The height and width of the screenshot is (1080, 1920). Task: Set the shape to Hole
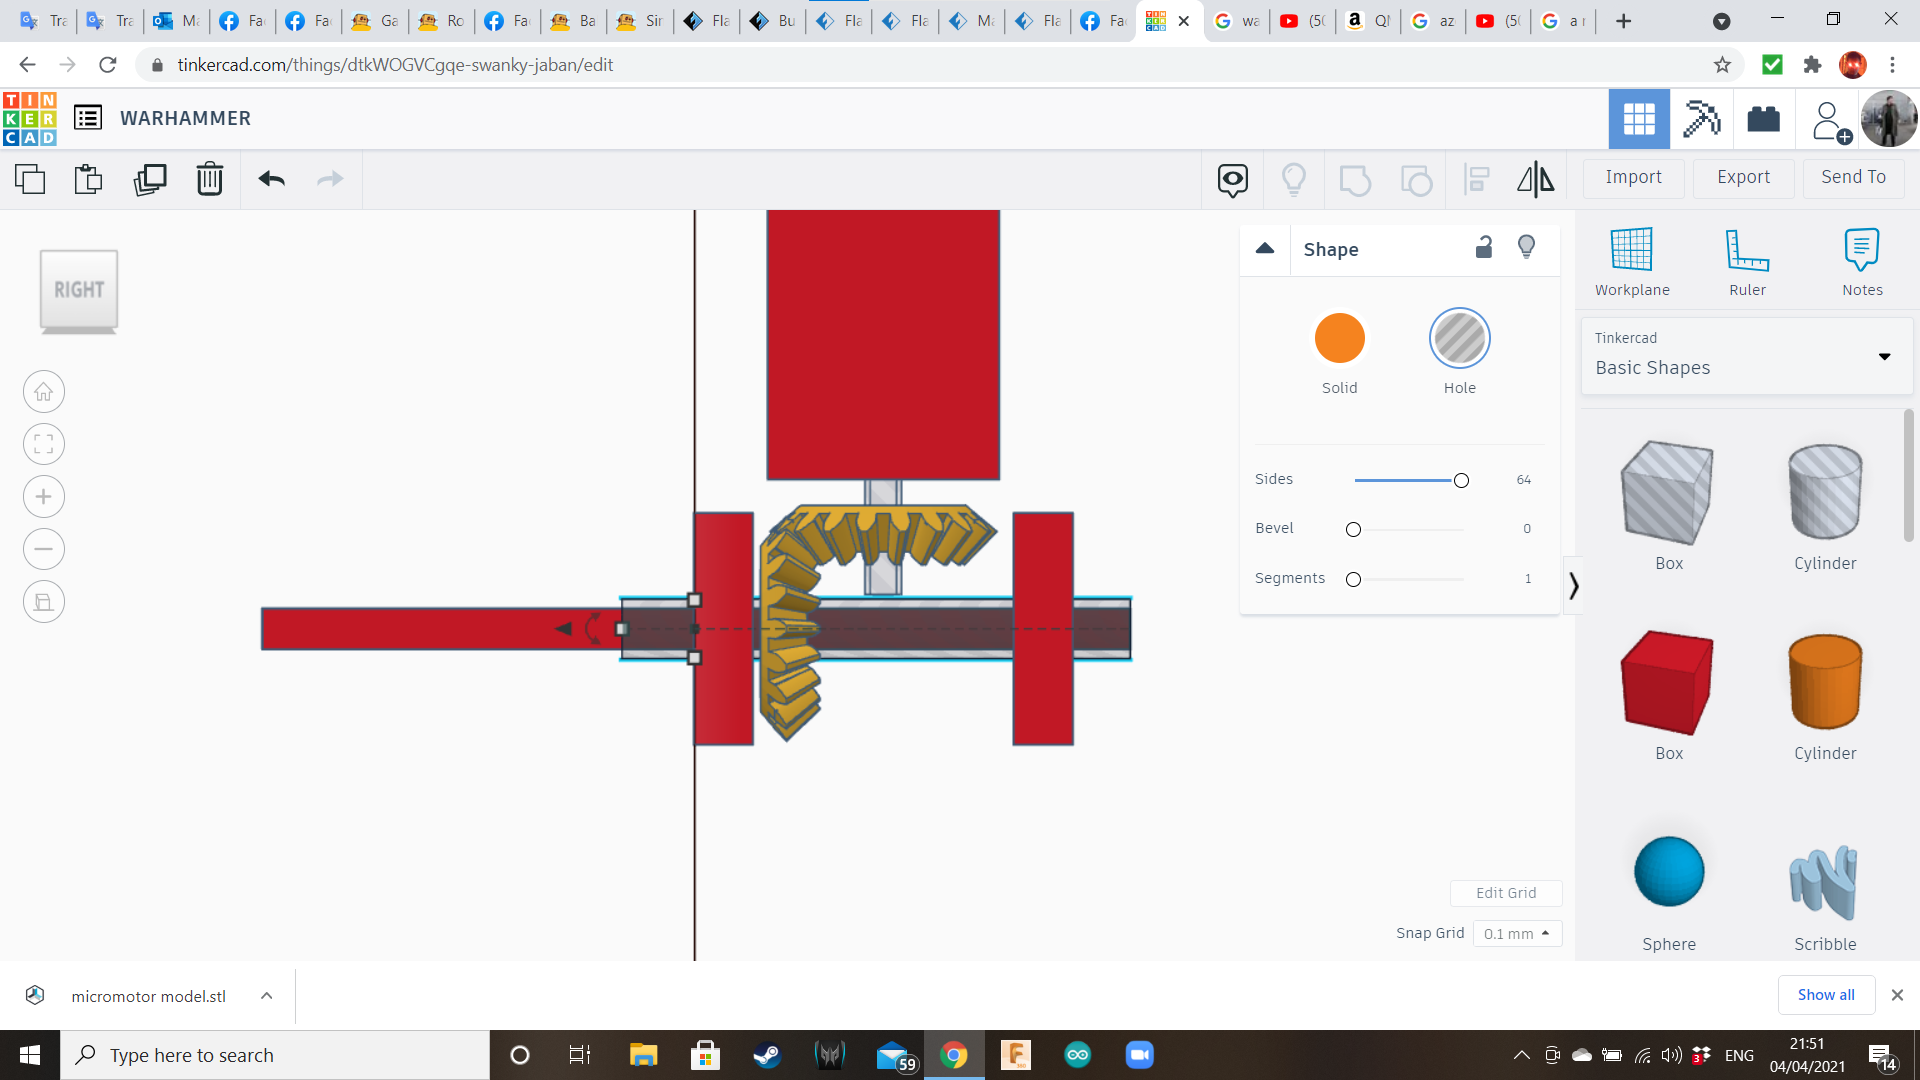pyautogui.click(x=1459, y=339)
